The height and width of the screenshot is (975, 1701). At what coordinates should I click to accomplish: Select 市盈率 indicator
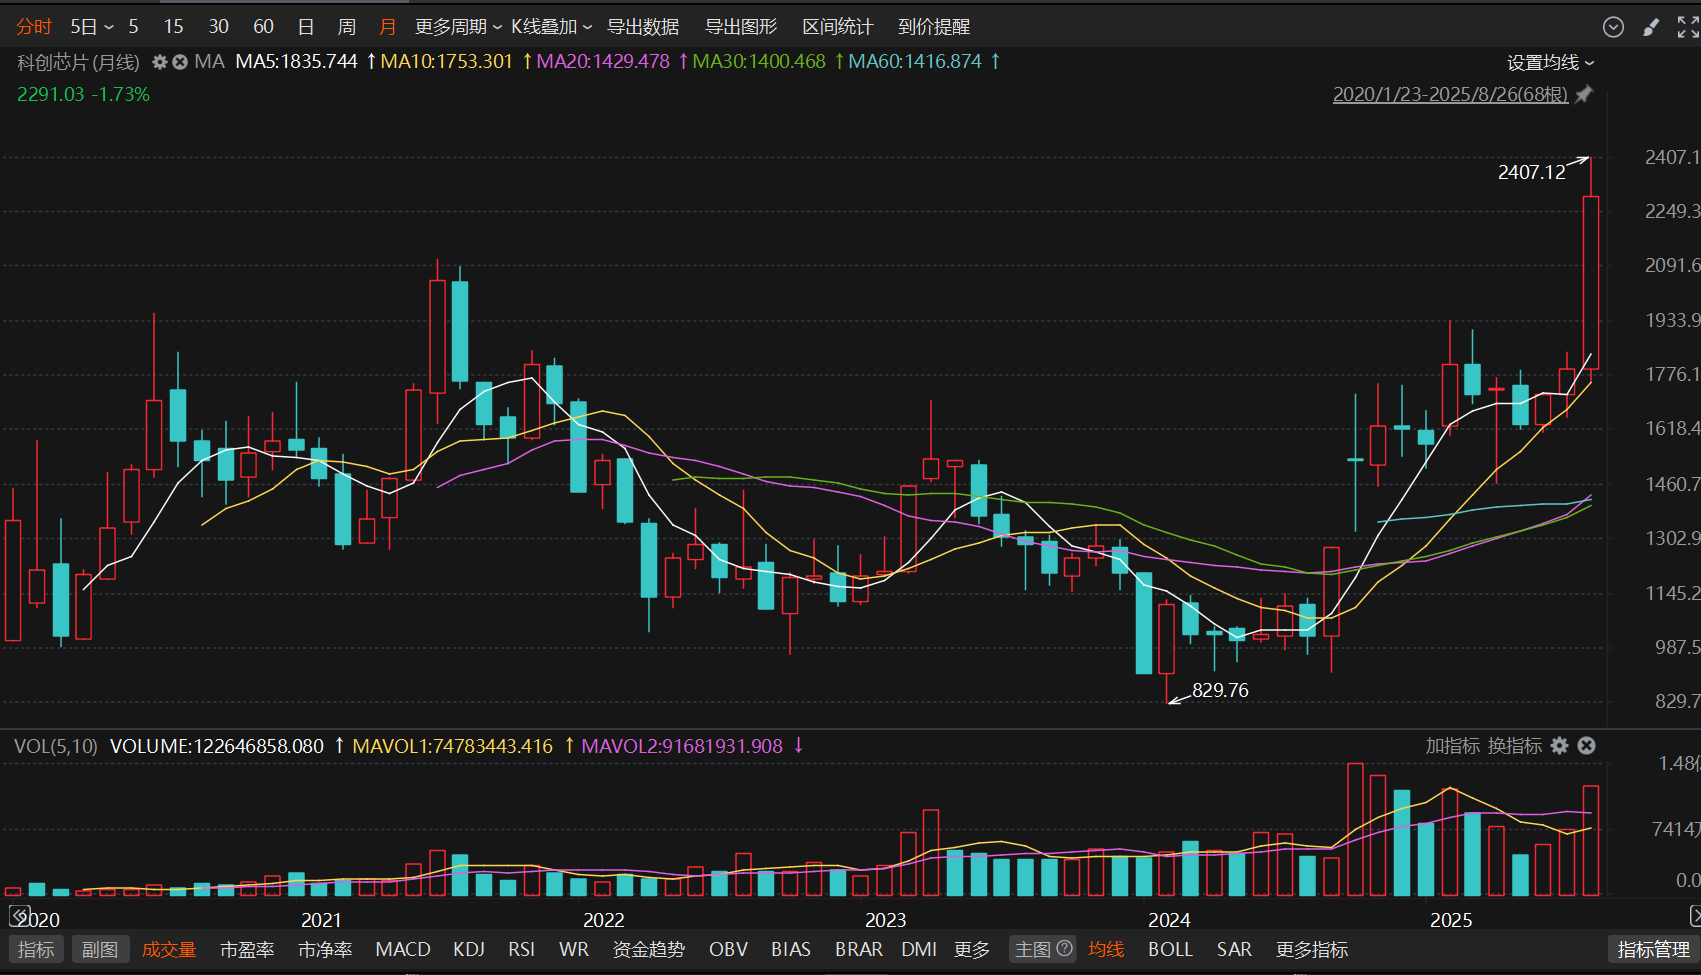coord(247,949)
